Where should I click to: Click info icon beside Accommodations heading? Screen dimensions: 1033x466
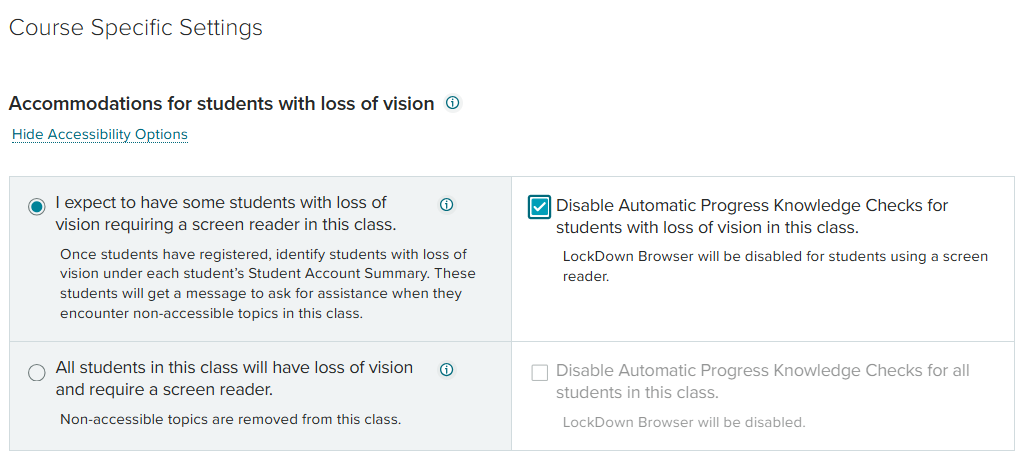(452, 103)
